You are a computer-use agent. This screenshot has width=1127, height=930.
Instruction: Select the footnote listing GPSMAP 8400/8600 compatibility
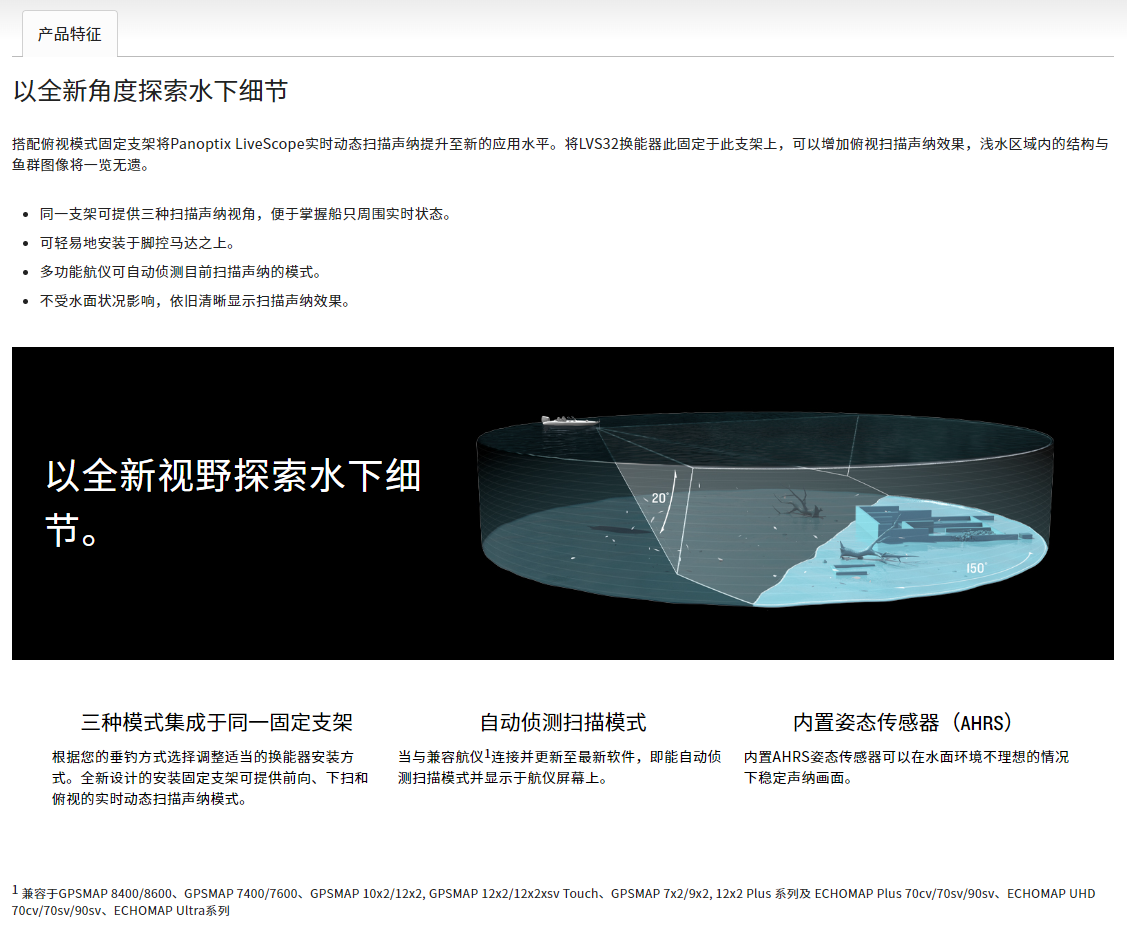pos(553,901)
